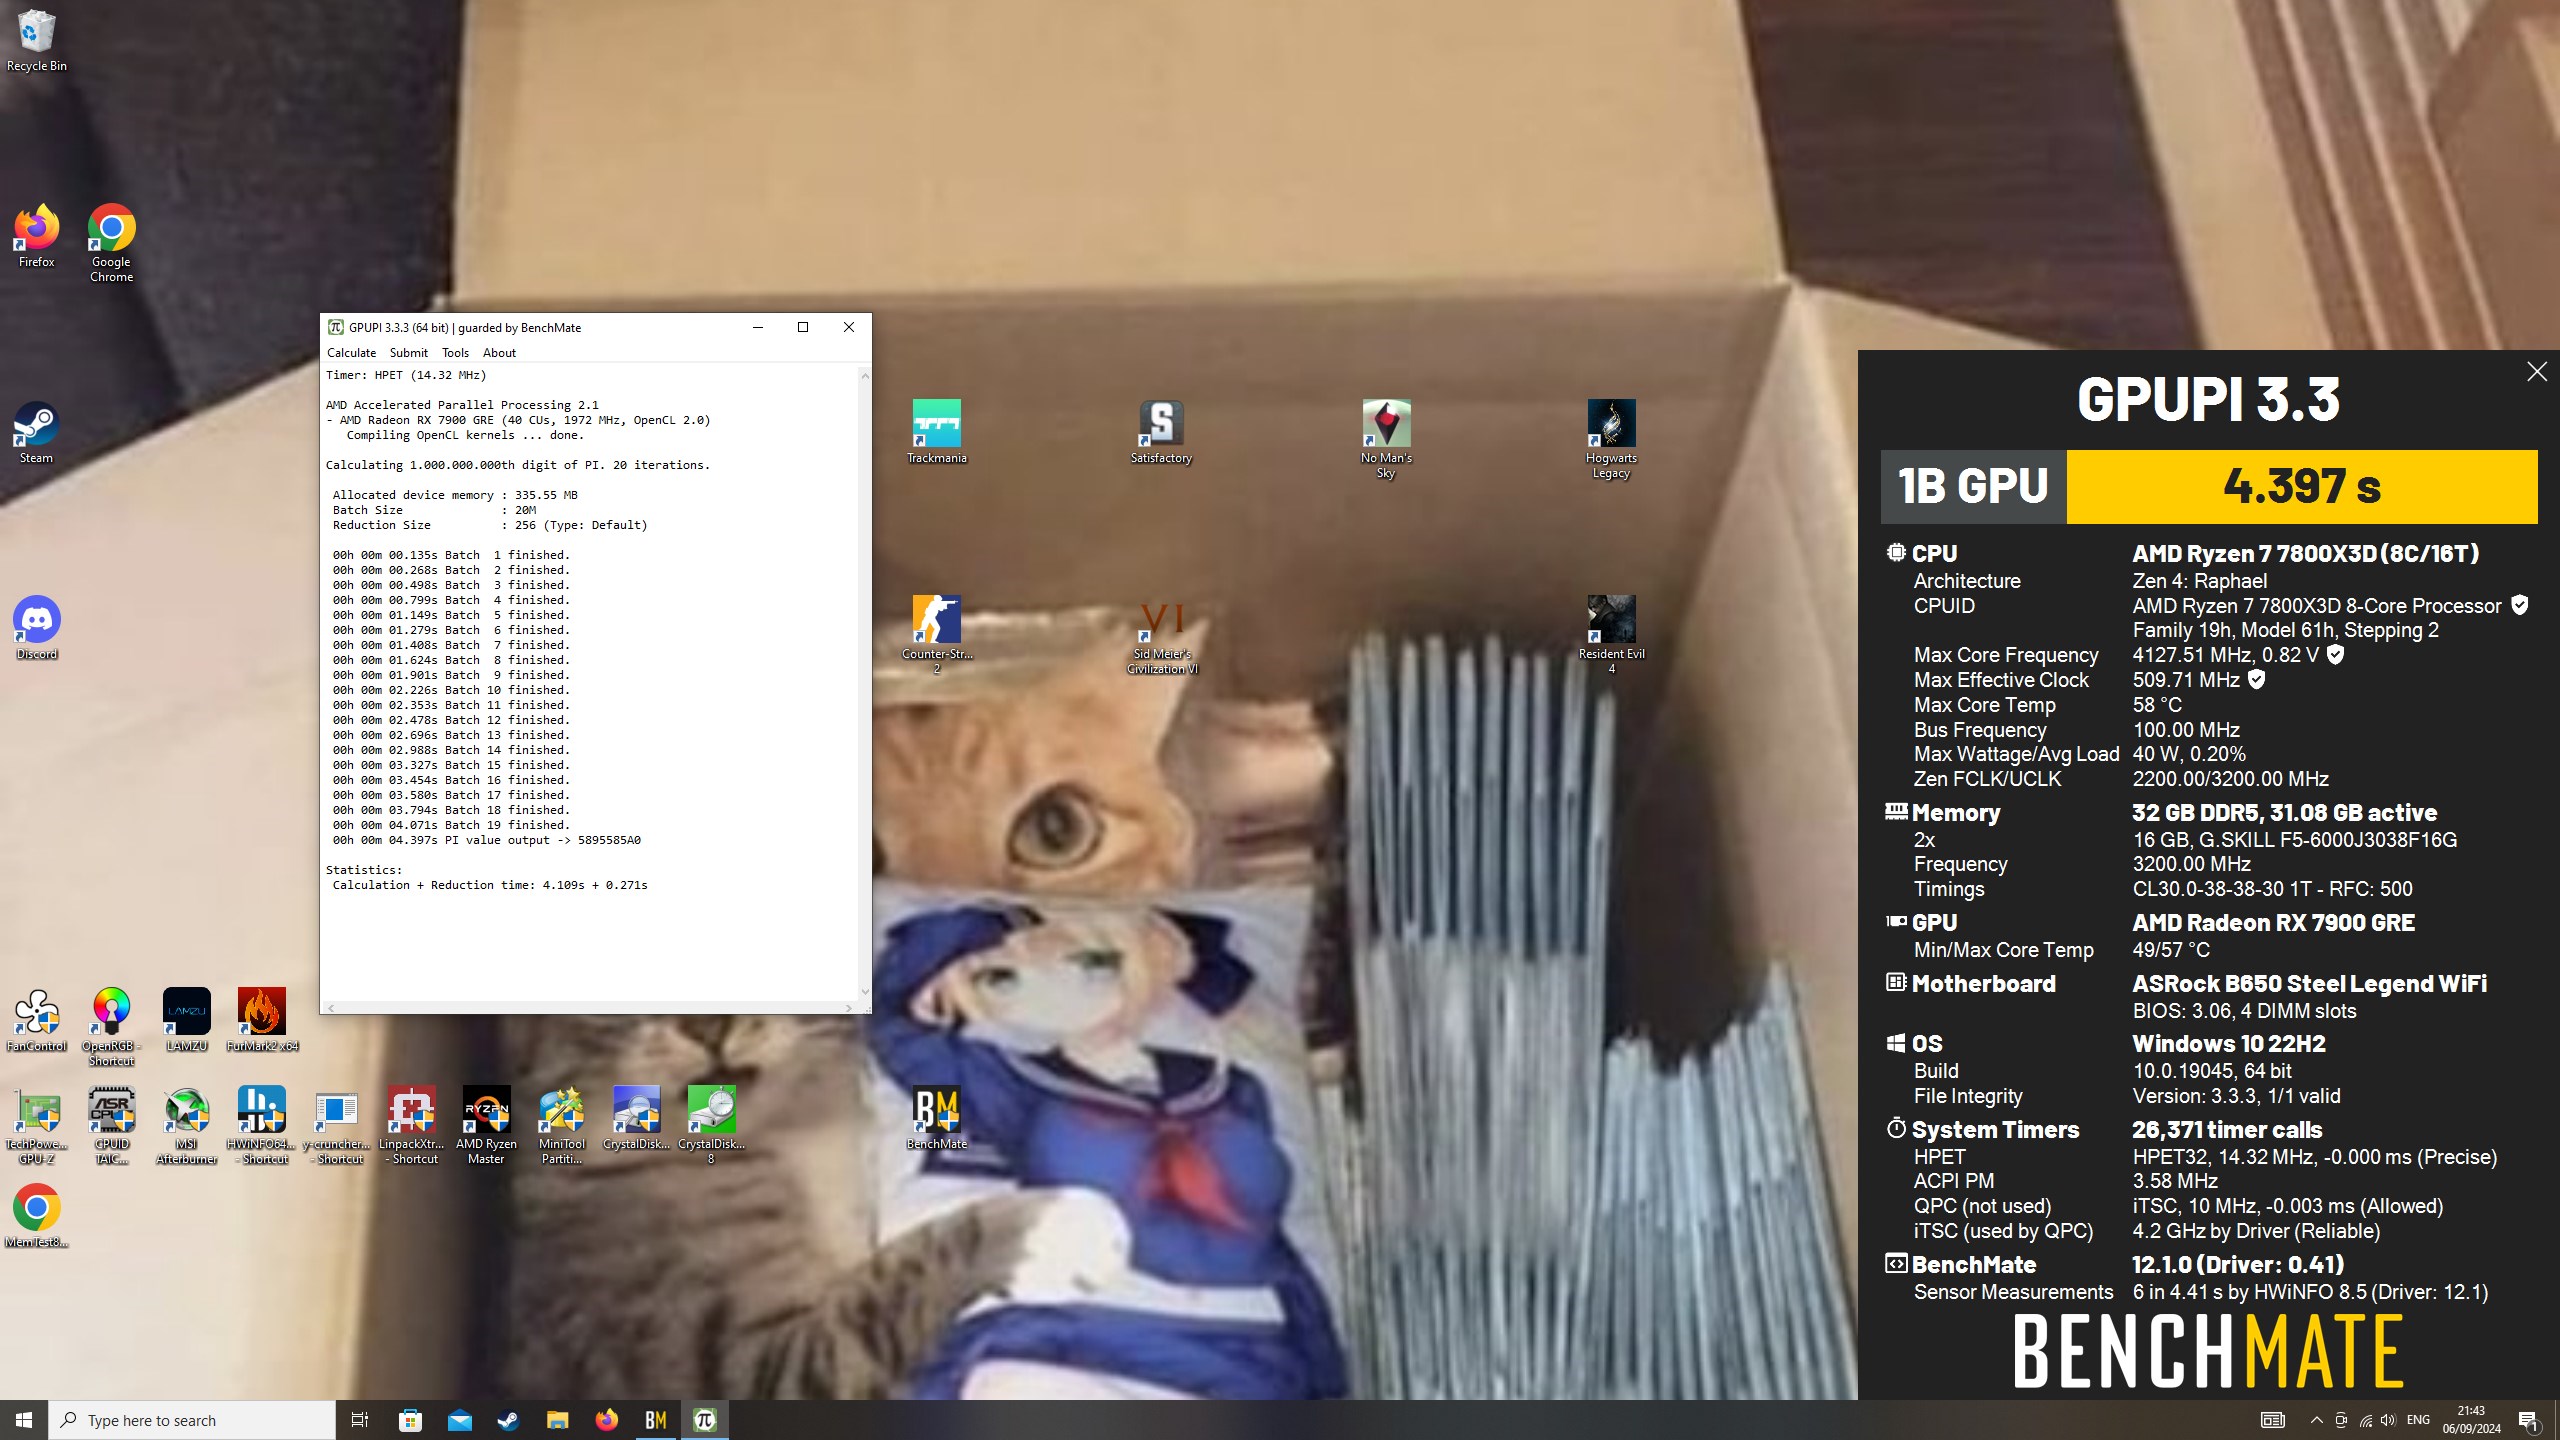Screen dimensions: 2560x1440
Task: Click the AMD Radeon RX 7900 GRE heading
Action: click(2273, 922)
